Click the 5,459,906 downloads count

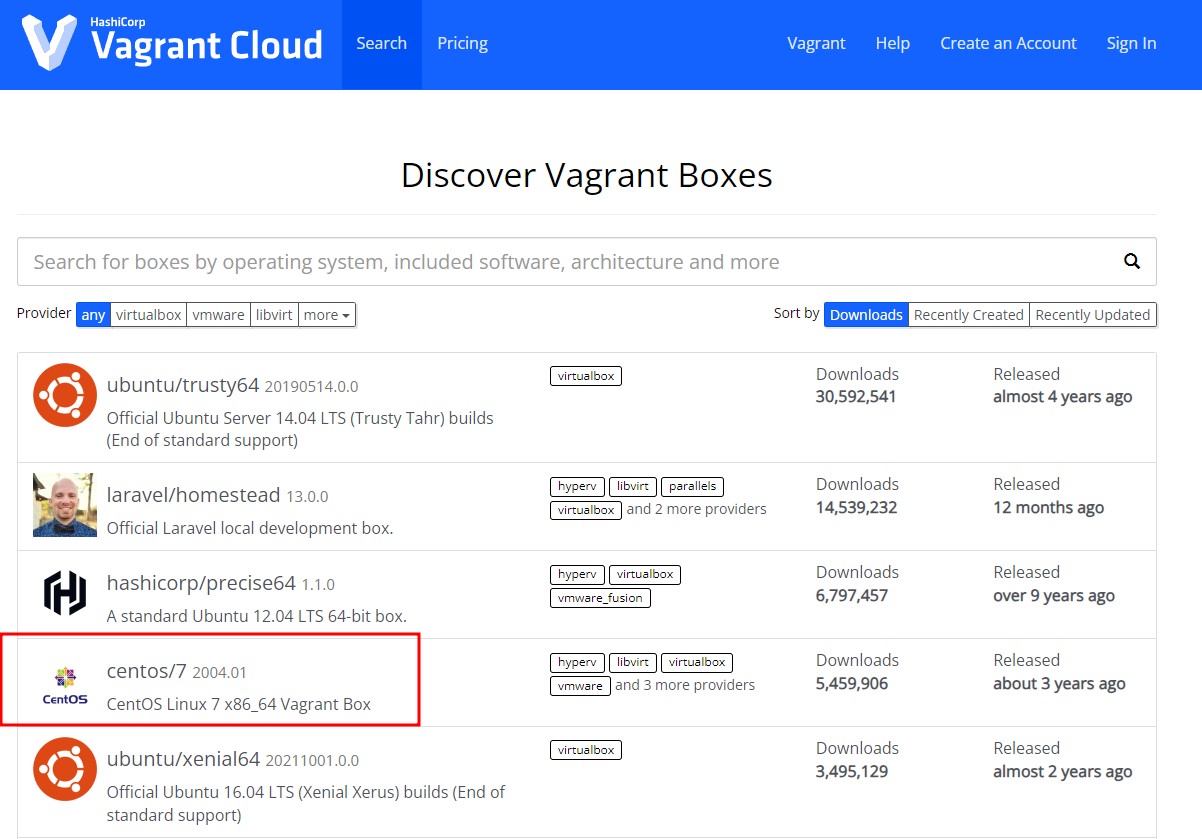(852, 683)
